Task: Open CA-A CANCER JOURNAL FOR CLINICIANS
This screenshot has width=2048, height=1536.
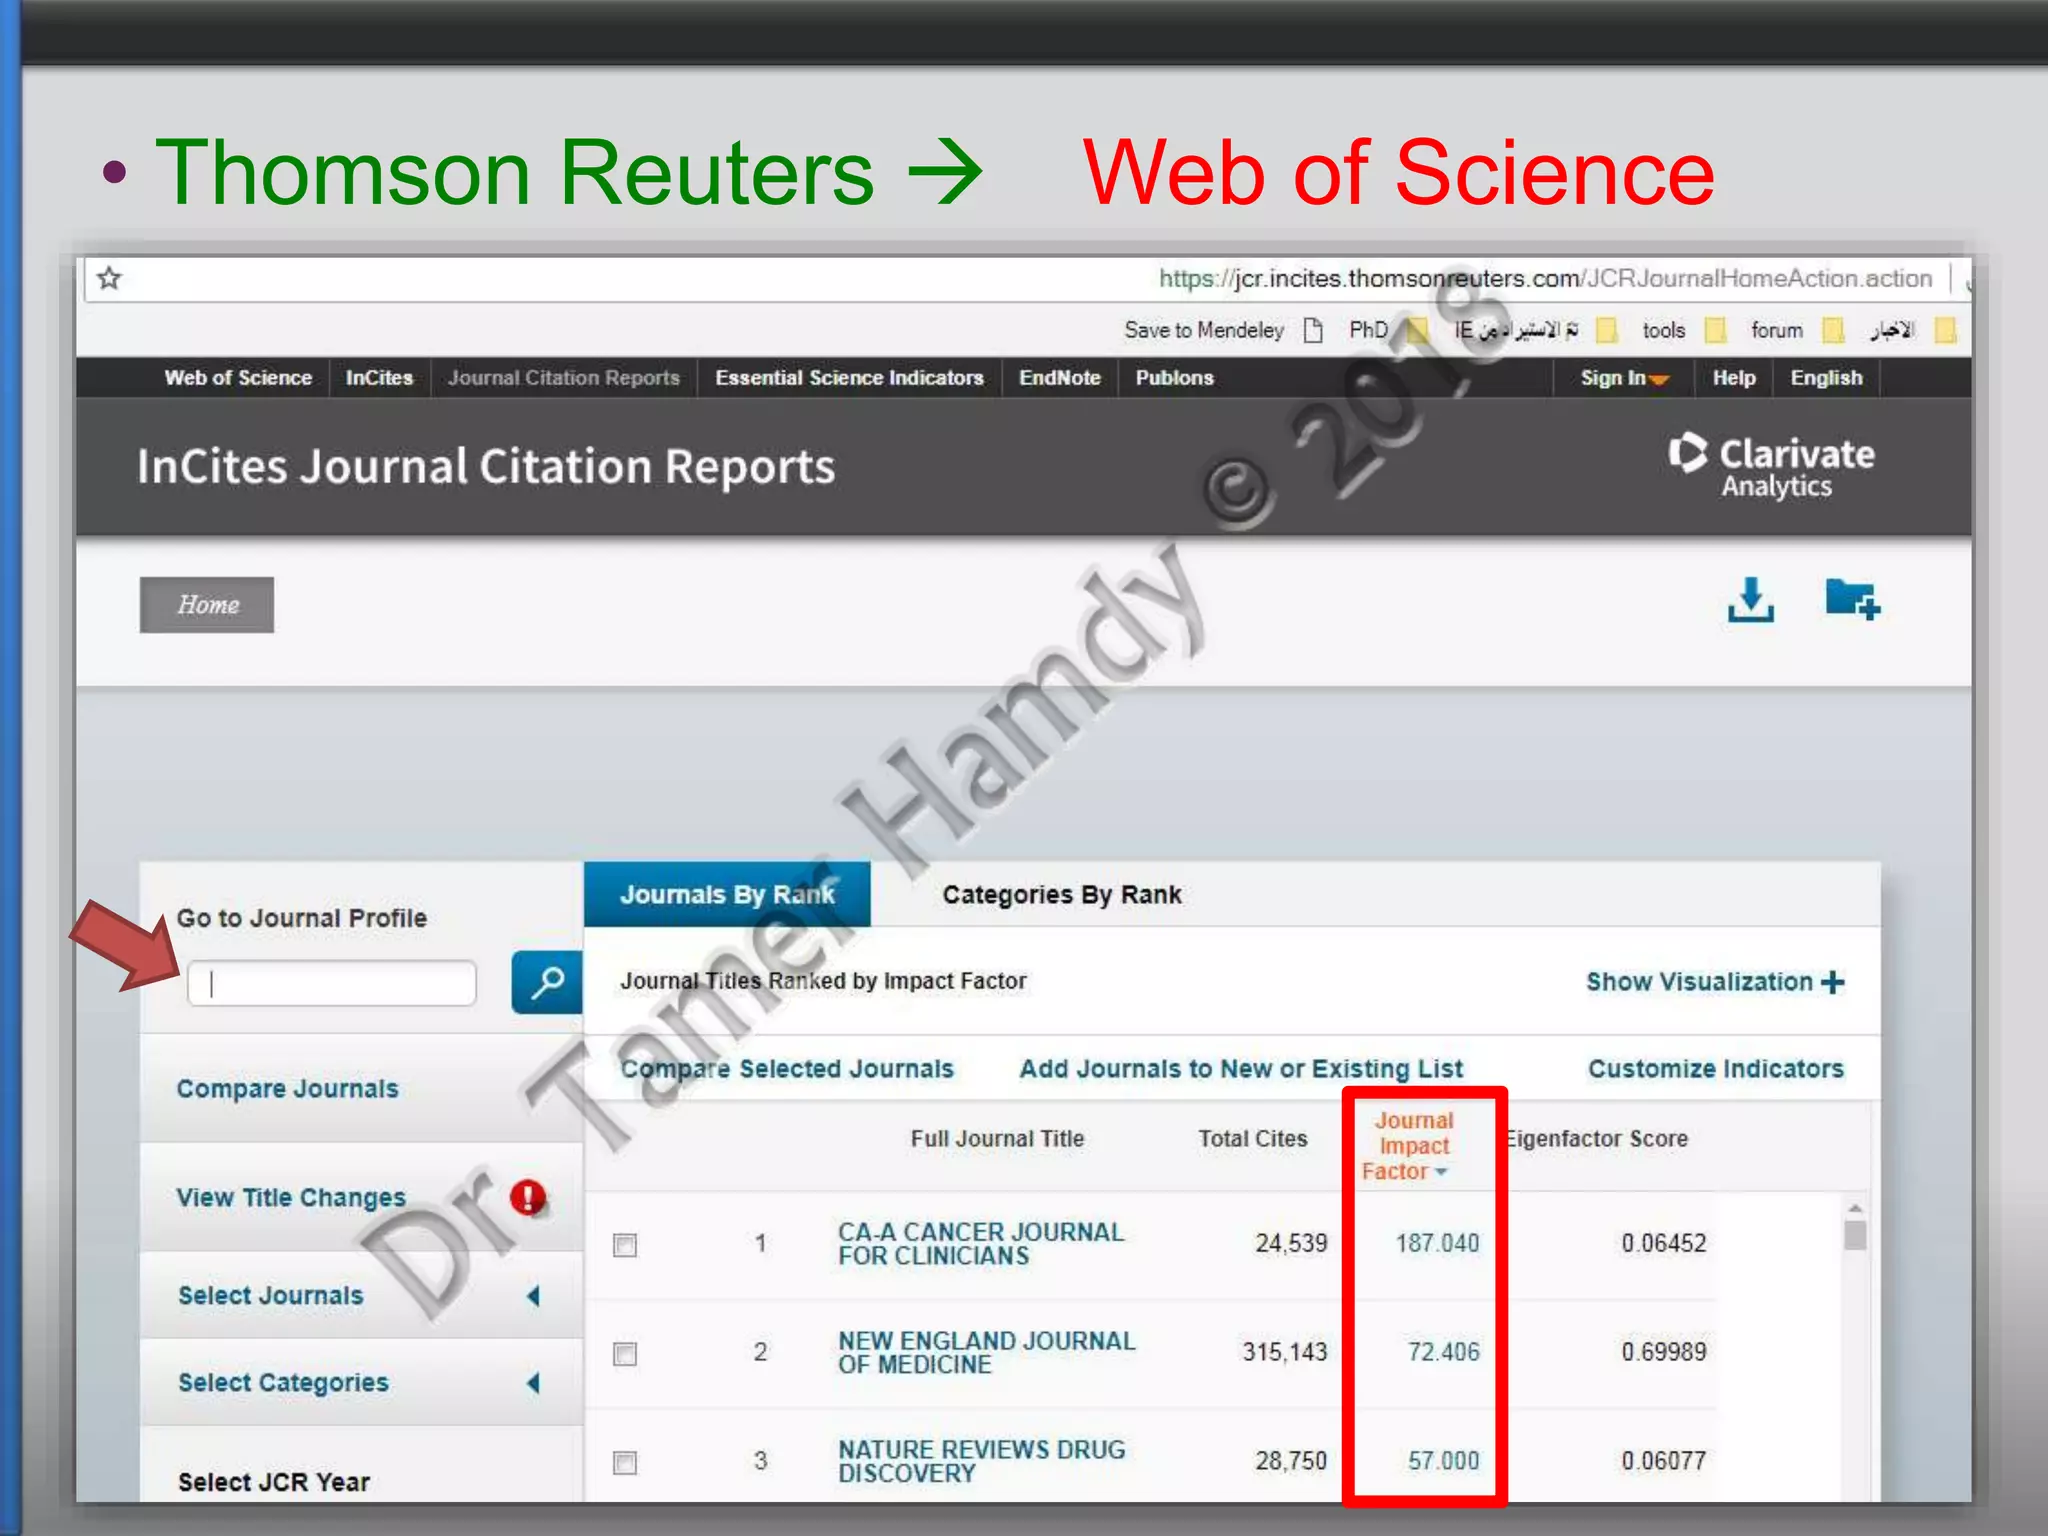Action: pyautogui.click(x=981, y=1244)
